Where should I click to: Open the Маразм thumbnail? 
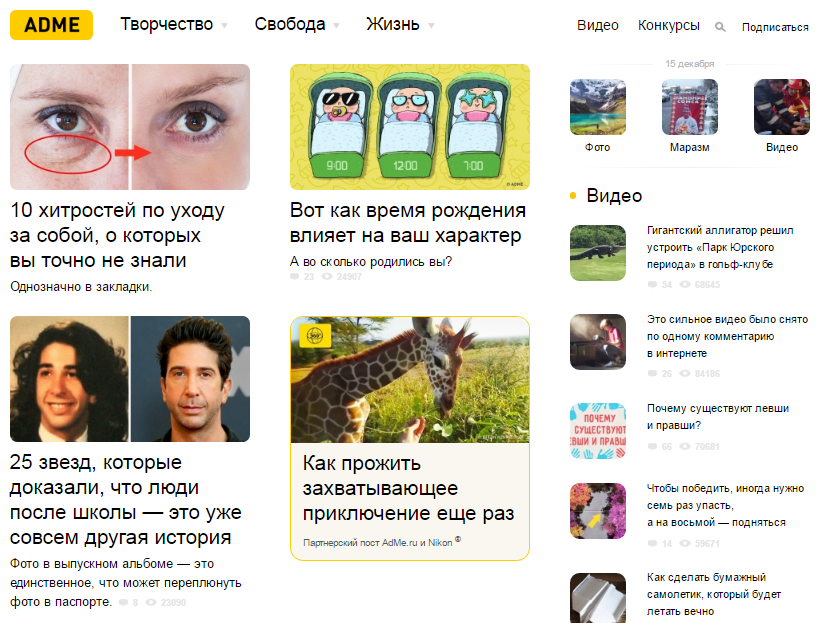[x=689, y=107]
